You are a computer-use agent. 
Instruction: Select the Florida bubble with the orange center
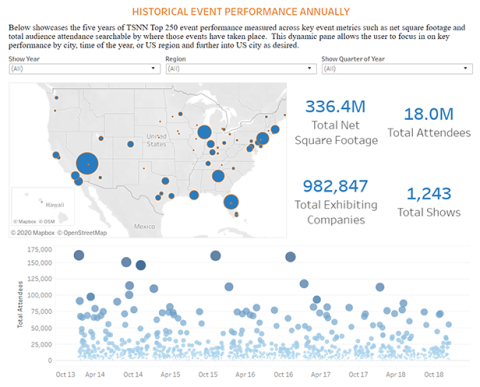point(231,202)
